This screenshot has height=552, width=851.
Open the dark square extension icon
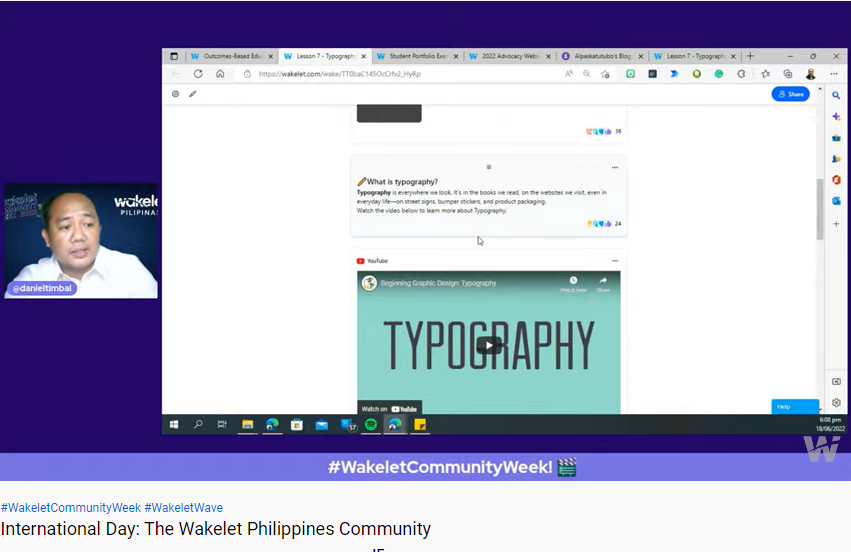point(652,74)
